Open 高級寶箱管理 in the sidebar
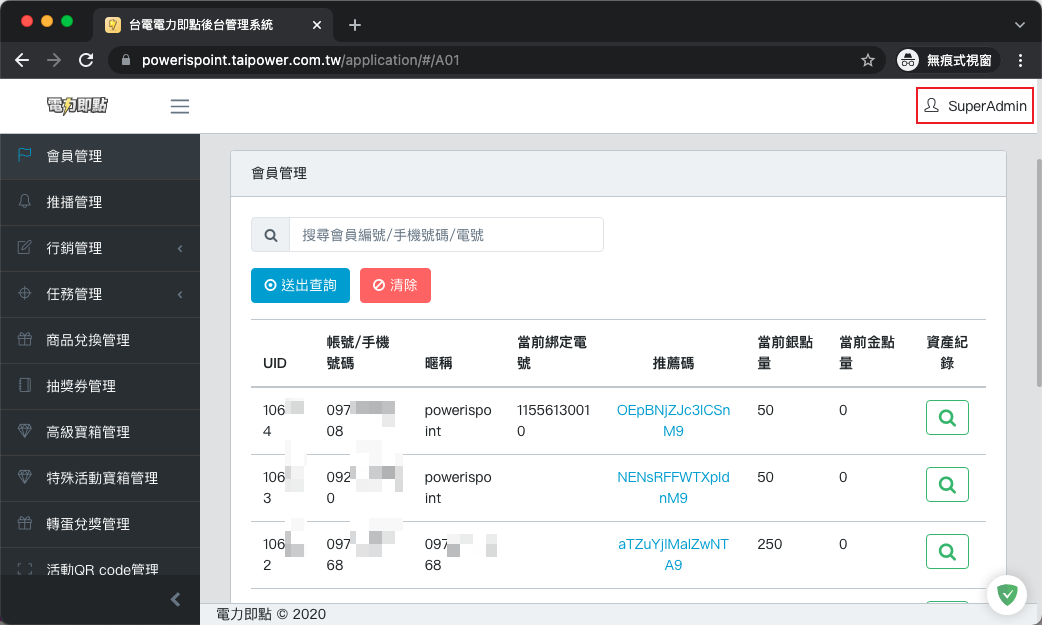 100,432
